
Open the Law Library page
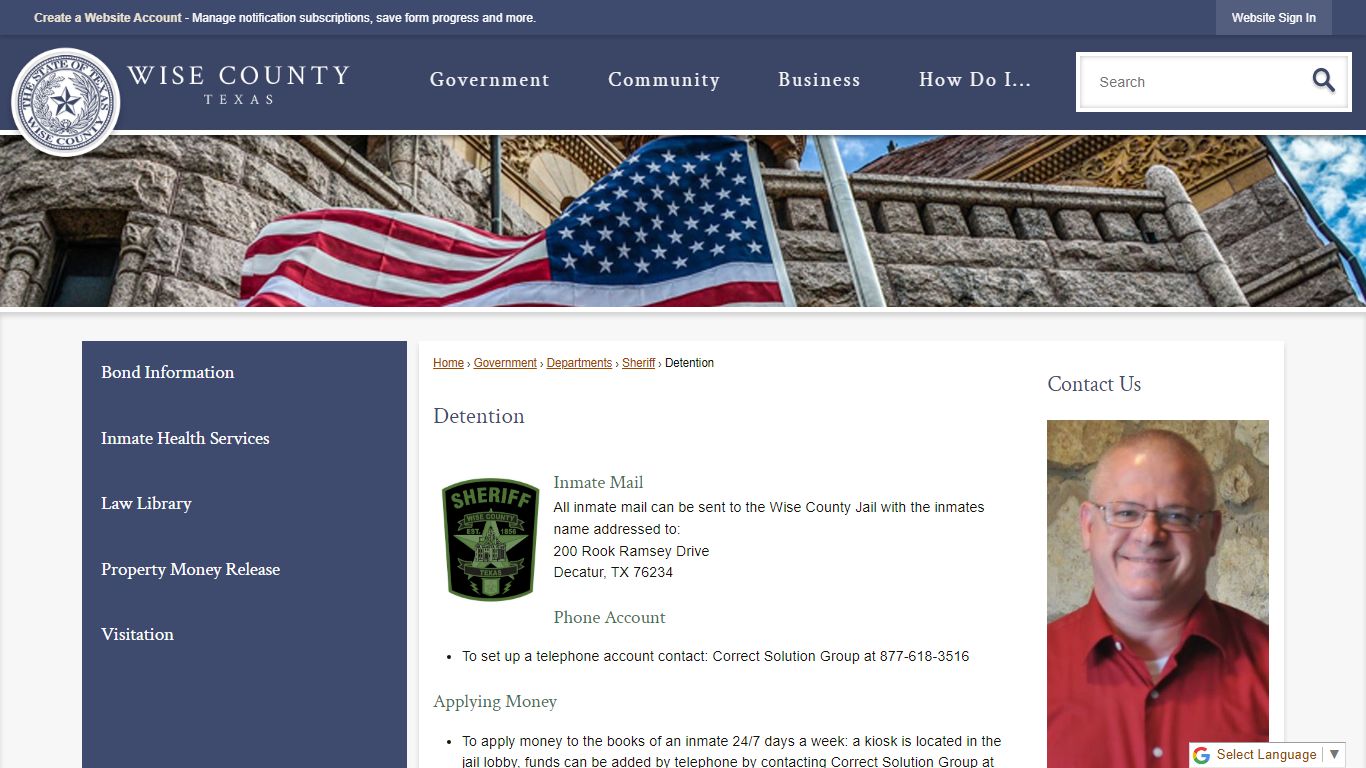point(146,503)
